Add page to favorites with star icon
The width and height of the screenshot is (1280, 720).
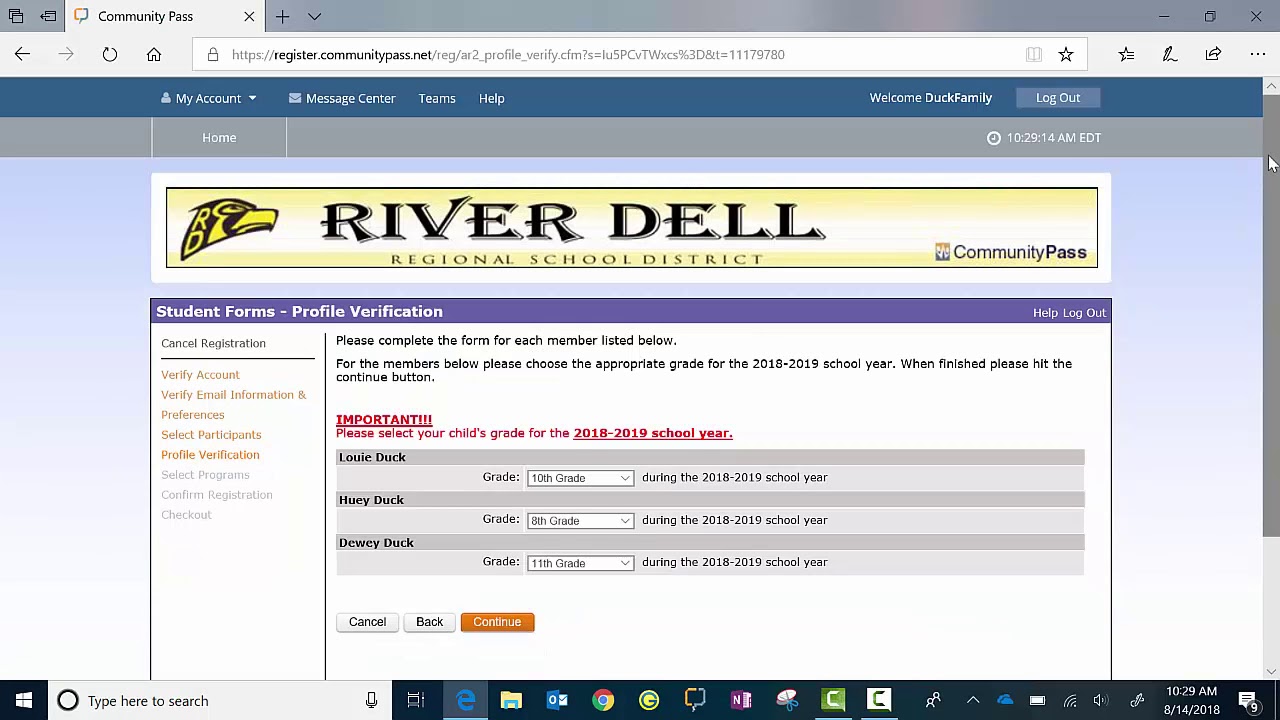[1066, 55]
